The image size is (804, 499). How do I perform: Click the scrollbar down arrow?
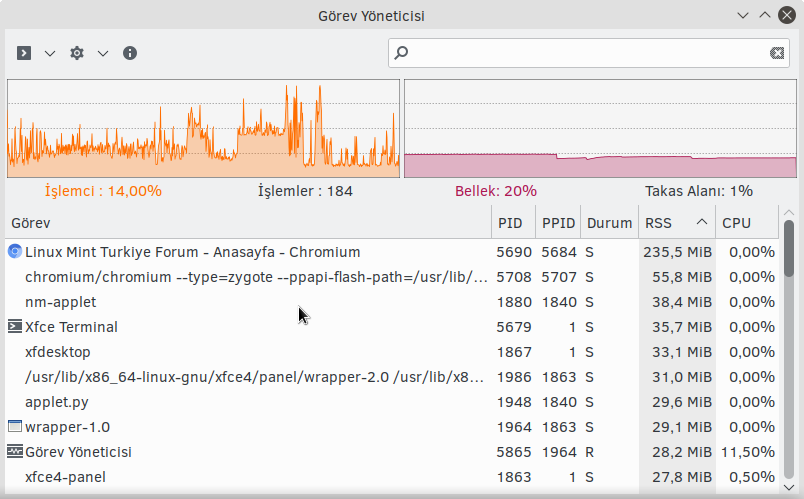[x=789, y=487]
